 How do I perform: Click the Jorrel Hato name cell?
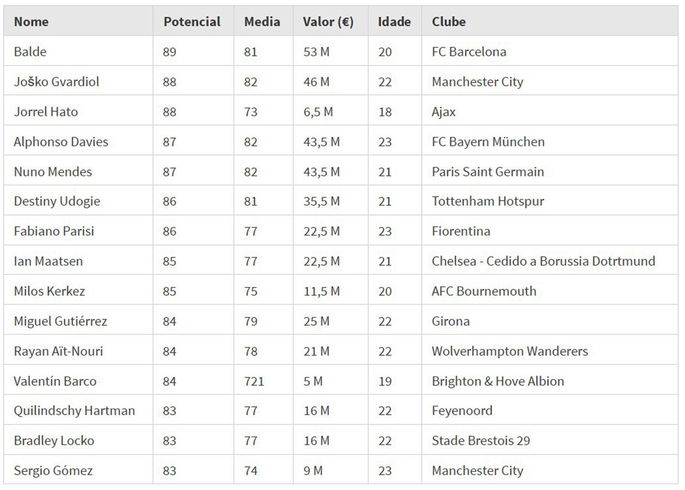47,111
